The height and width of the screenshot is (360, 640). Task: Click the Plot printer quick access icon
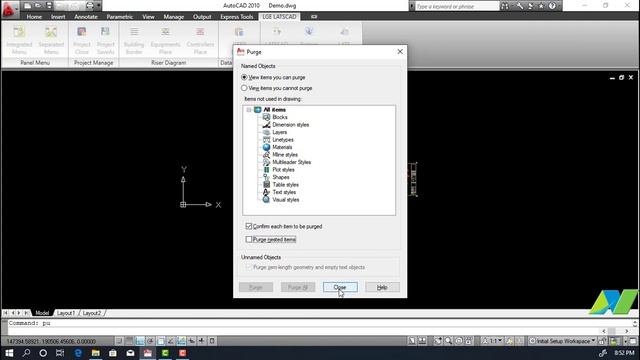(89, 6)
